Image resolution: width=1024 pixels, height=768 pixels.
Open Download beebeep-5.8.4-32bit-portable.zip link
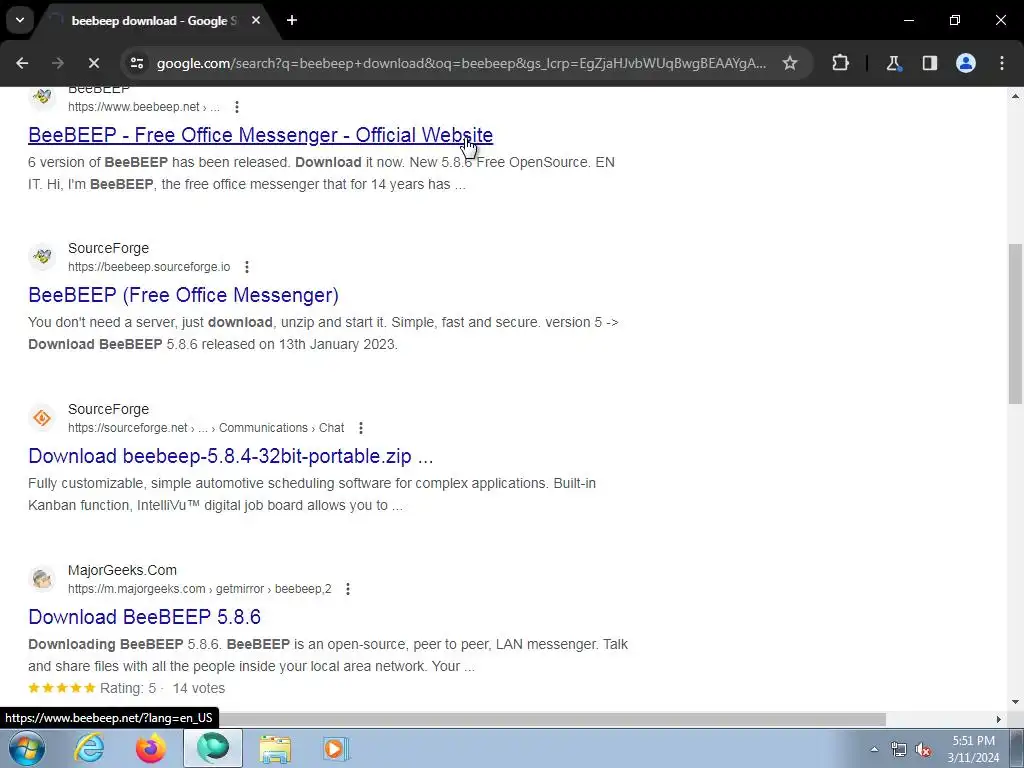[231, 456]
